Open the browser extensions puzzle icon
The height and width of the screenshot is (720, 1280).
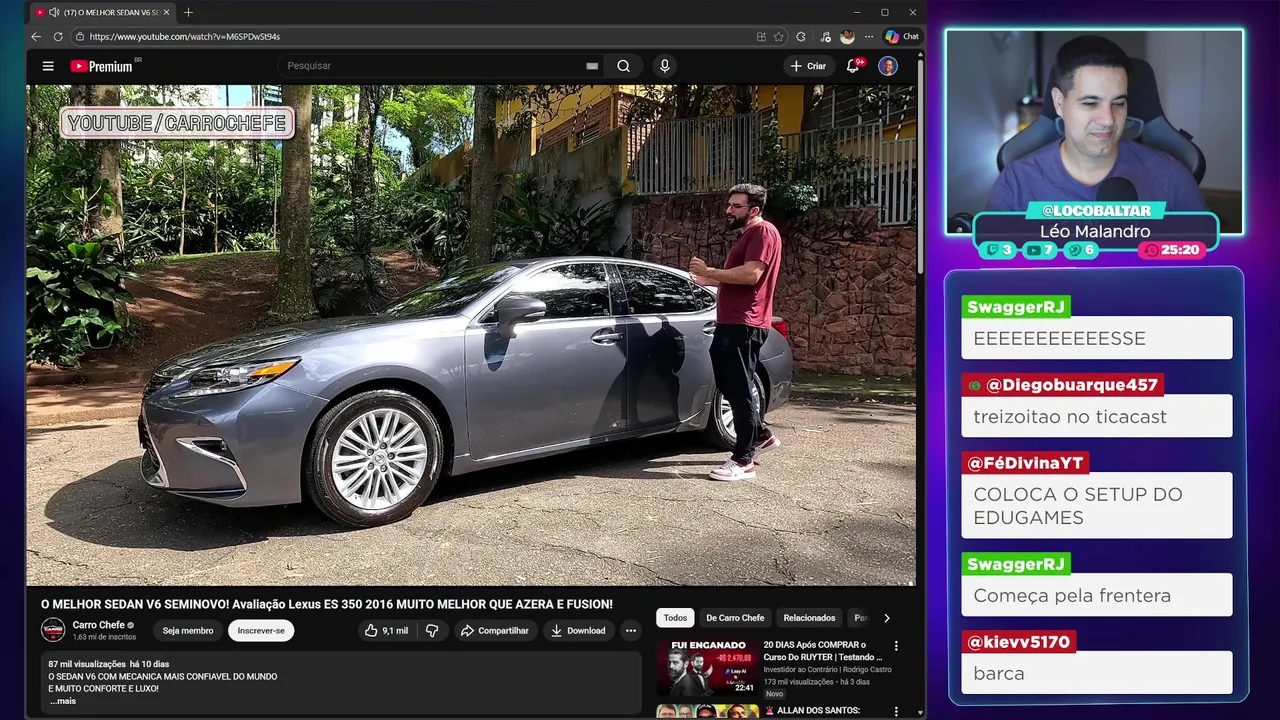801,36
